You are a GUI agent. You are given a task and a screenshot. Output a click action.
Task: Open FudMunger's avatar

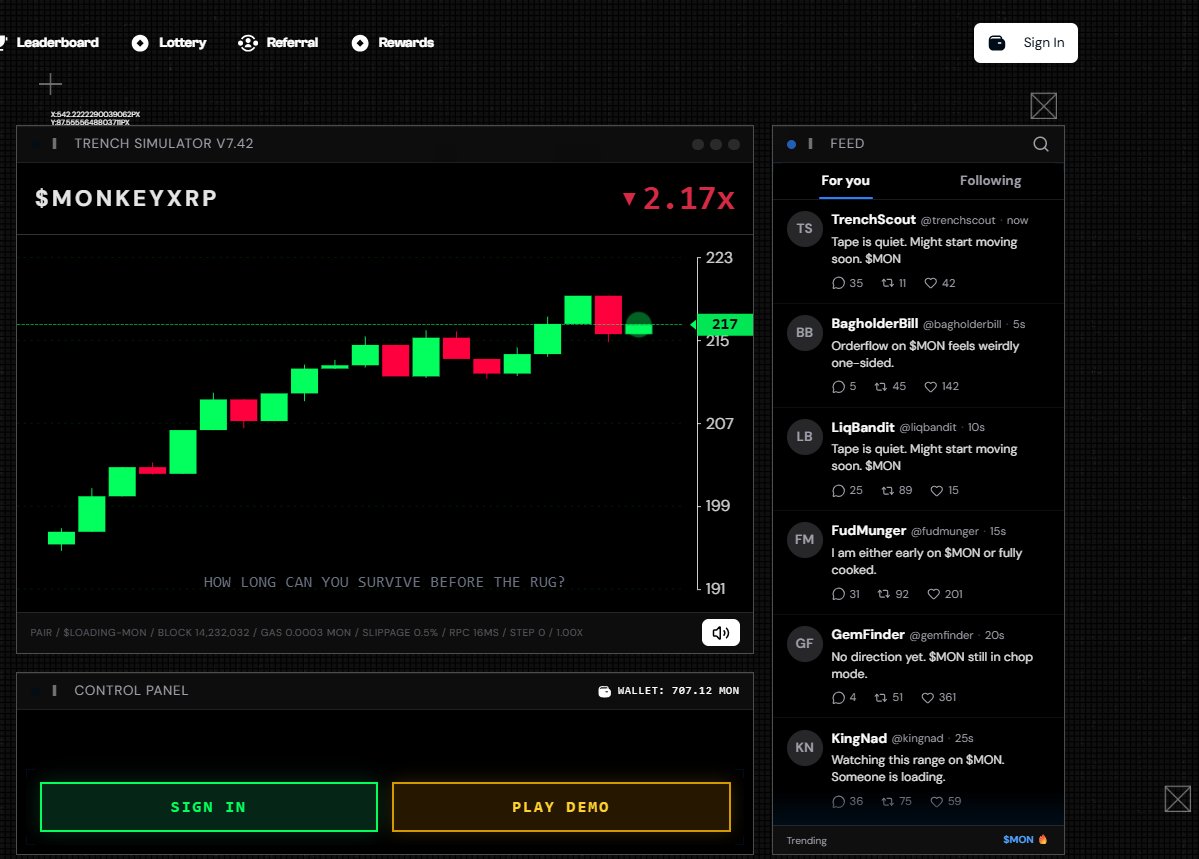(x=804, y=540)
